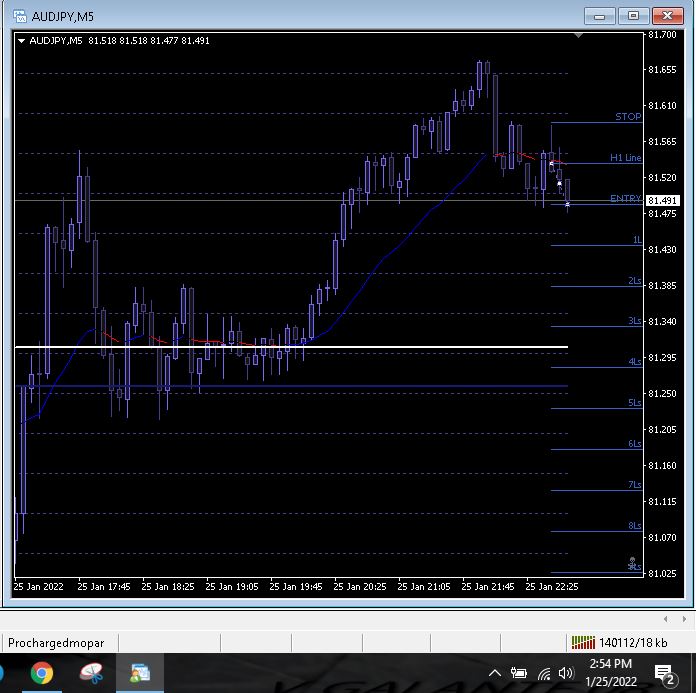Open the AUDJPY,M5 chart dropdown triangle
This screenshot has height=693, width=696.
point(21,41)
